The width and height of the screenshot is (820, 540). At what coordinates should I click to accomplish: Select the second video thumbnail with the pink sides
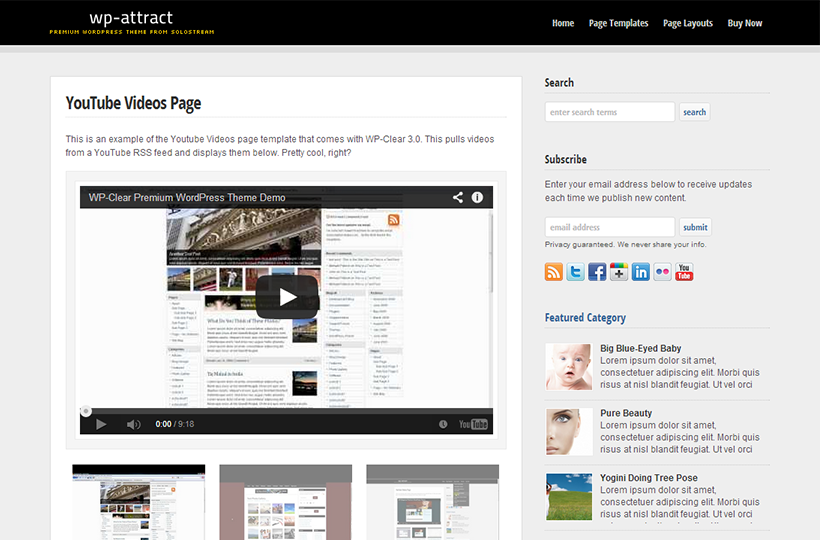click(286, 502)
